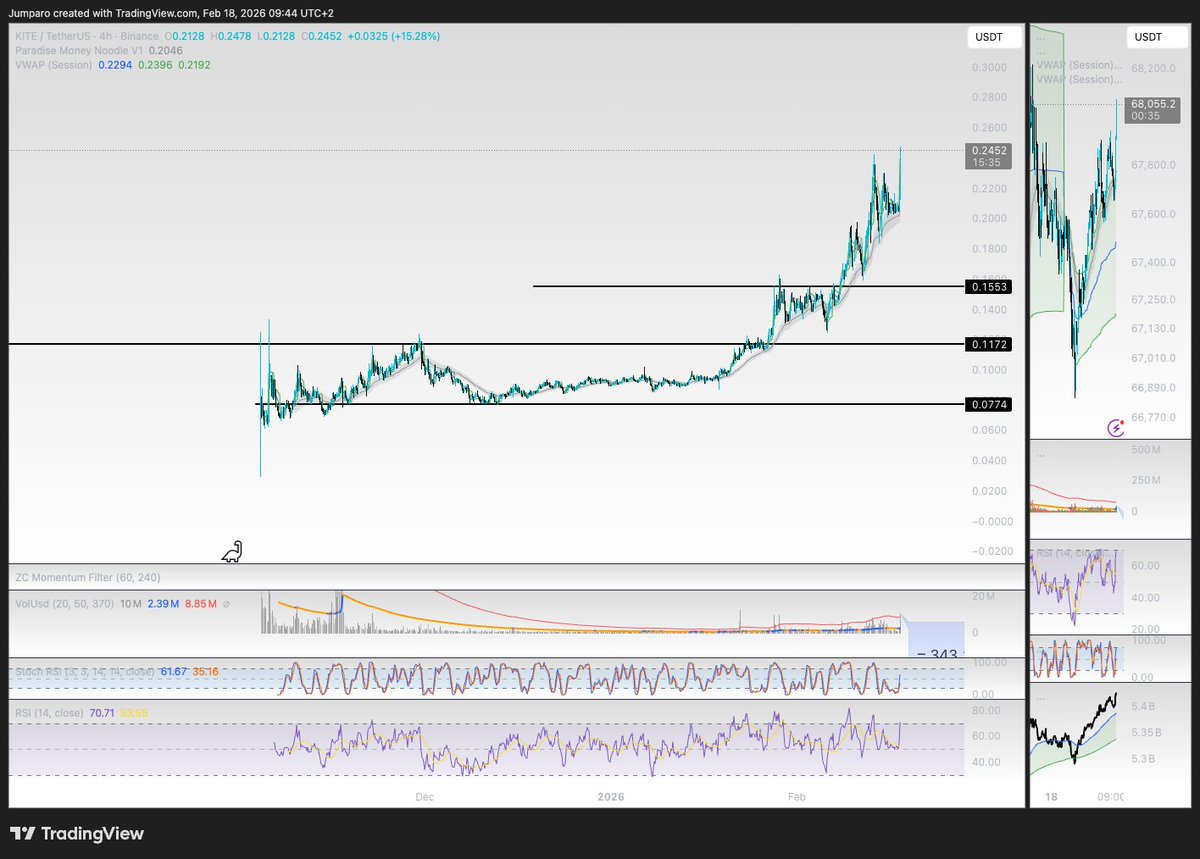Click the VWAP lower band value 0.2192
This screenshot has width=1200, height=859.
click(x=195, y=64)
